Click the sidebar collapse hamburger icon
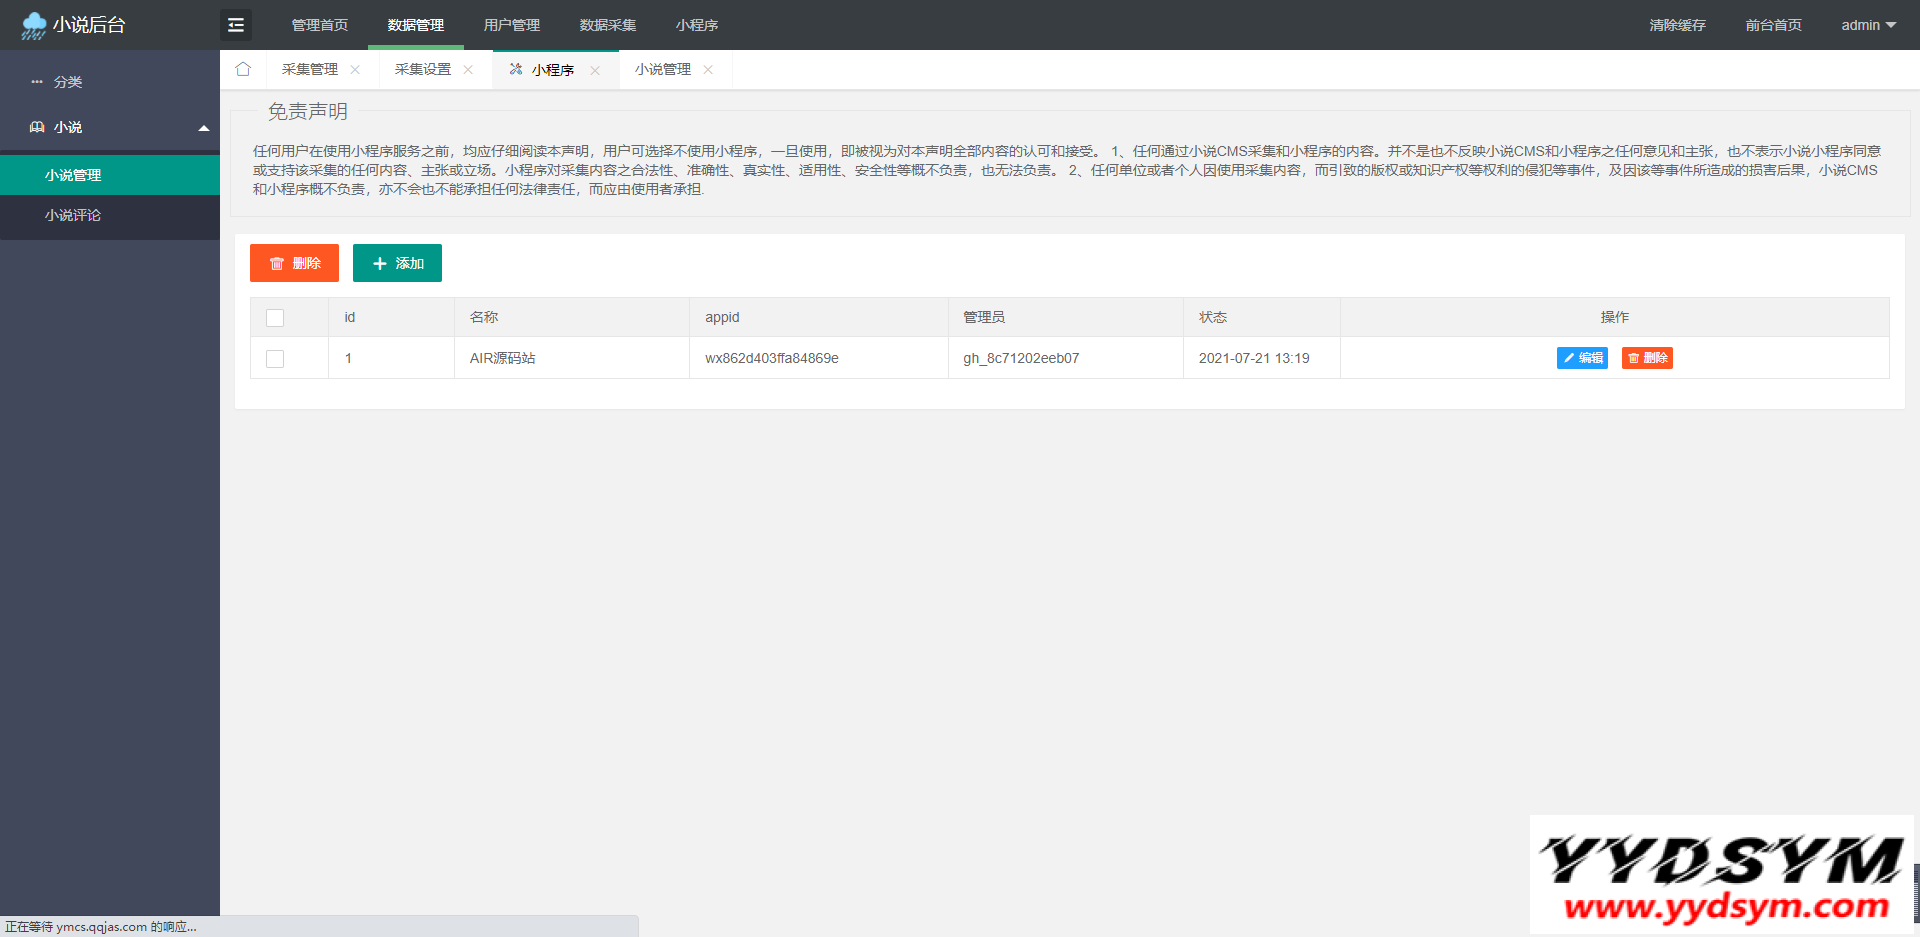Screen dimensions: 1920x937 click(236, 25)
